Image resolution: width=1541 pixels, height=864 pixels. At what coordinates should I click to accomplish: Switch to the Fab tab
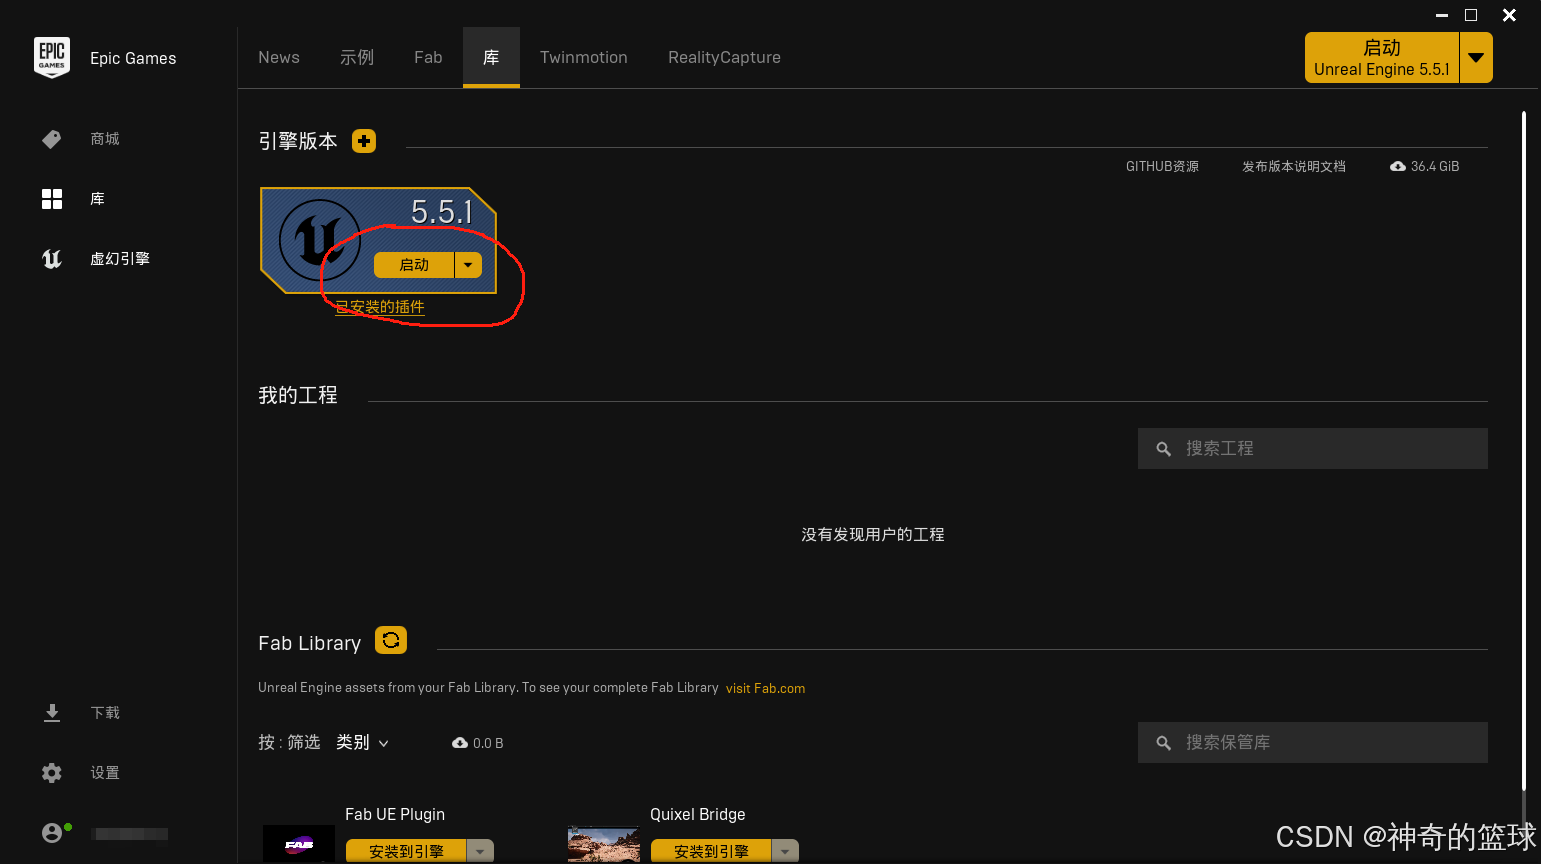click(428, 57)
